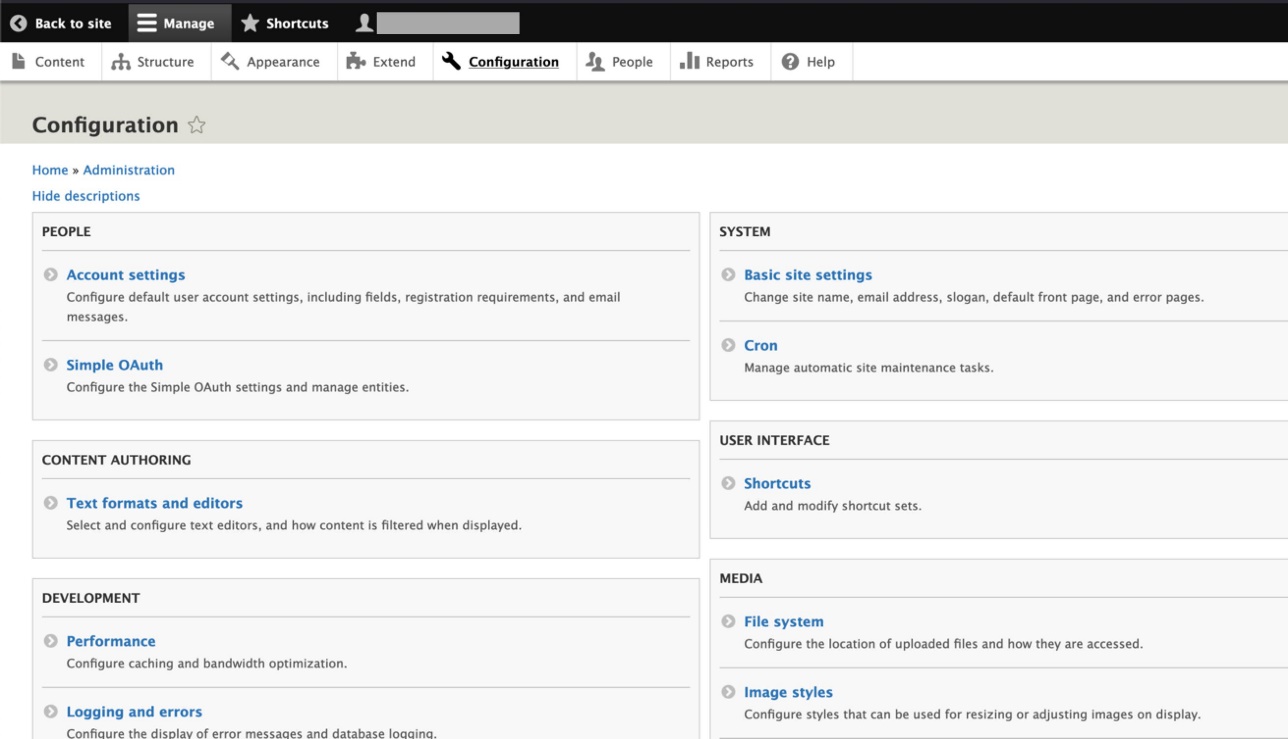Click Hide descriptions link
The height and width of the screenshot is (739, 1288).
click(x=86, y=196)
